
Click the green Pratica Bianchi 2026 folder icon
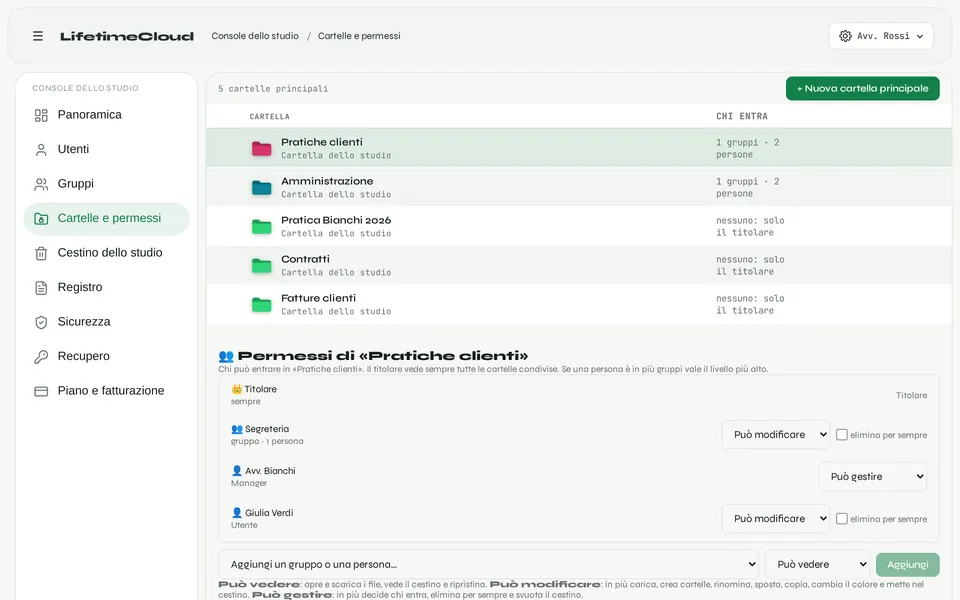click(261, 227)
